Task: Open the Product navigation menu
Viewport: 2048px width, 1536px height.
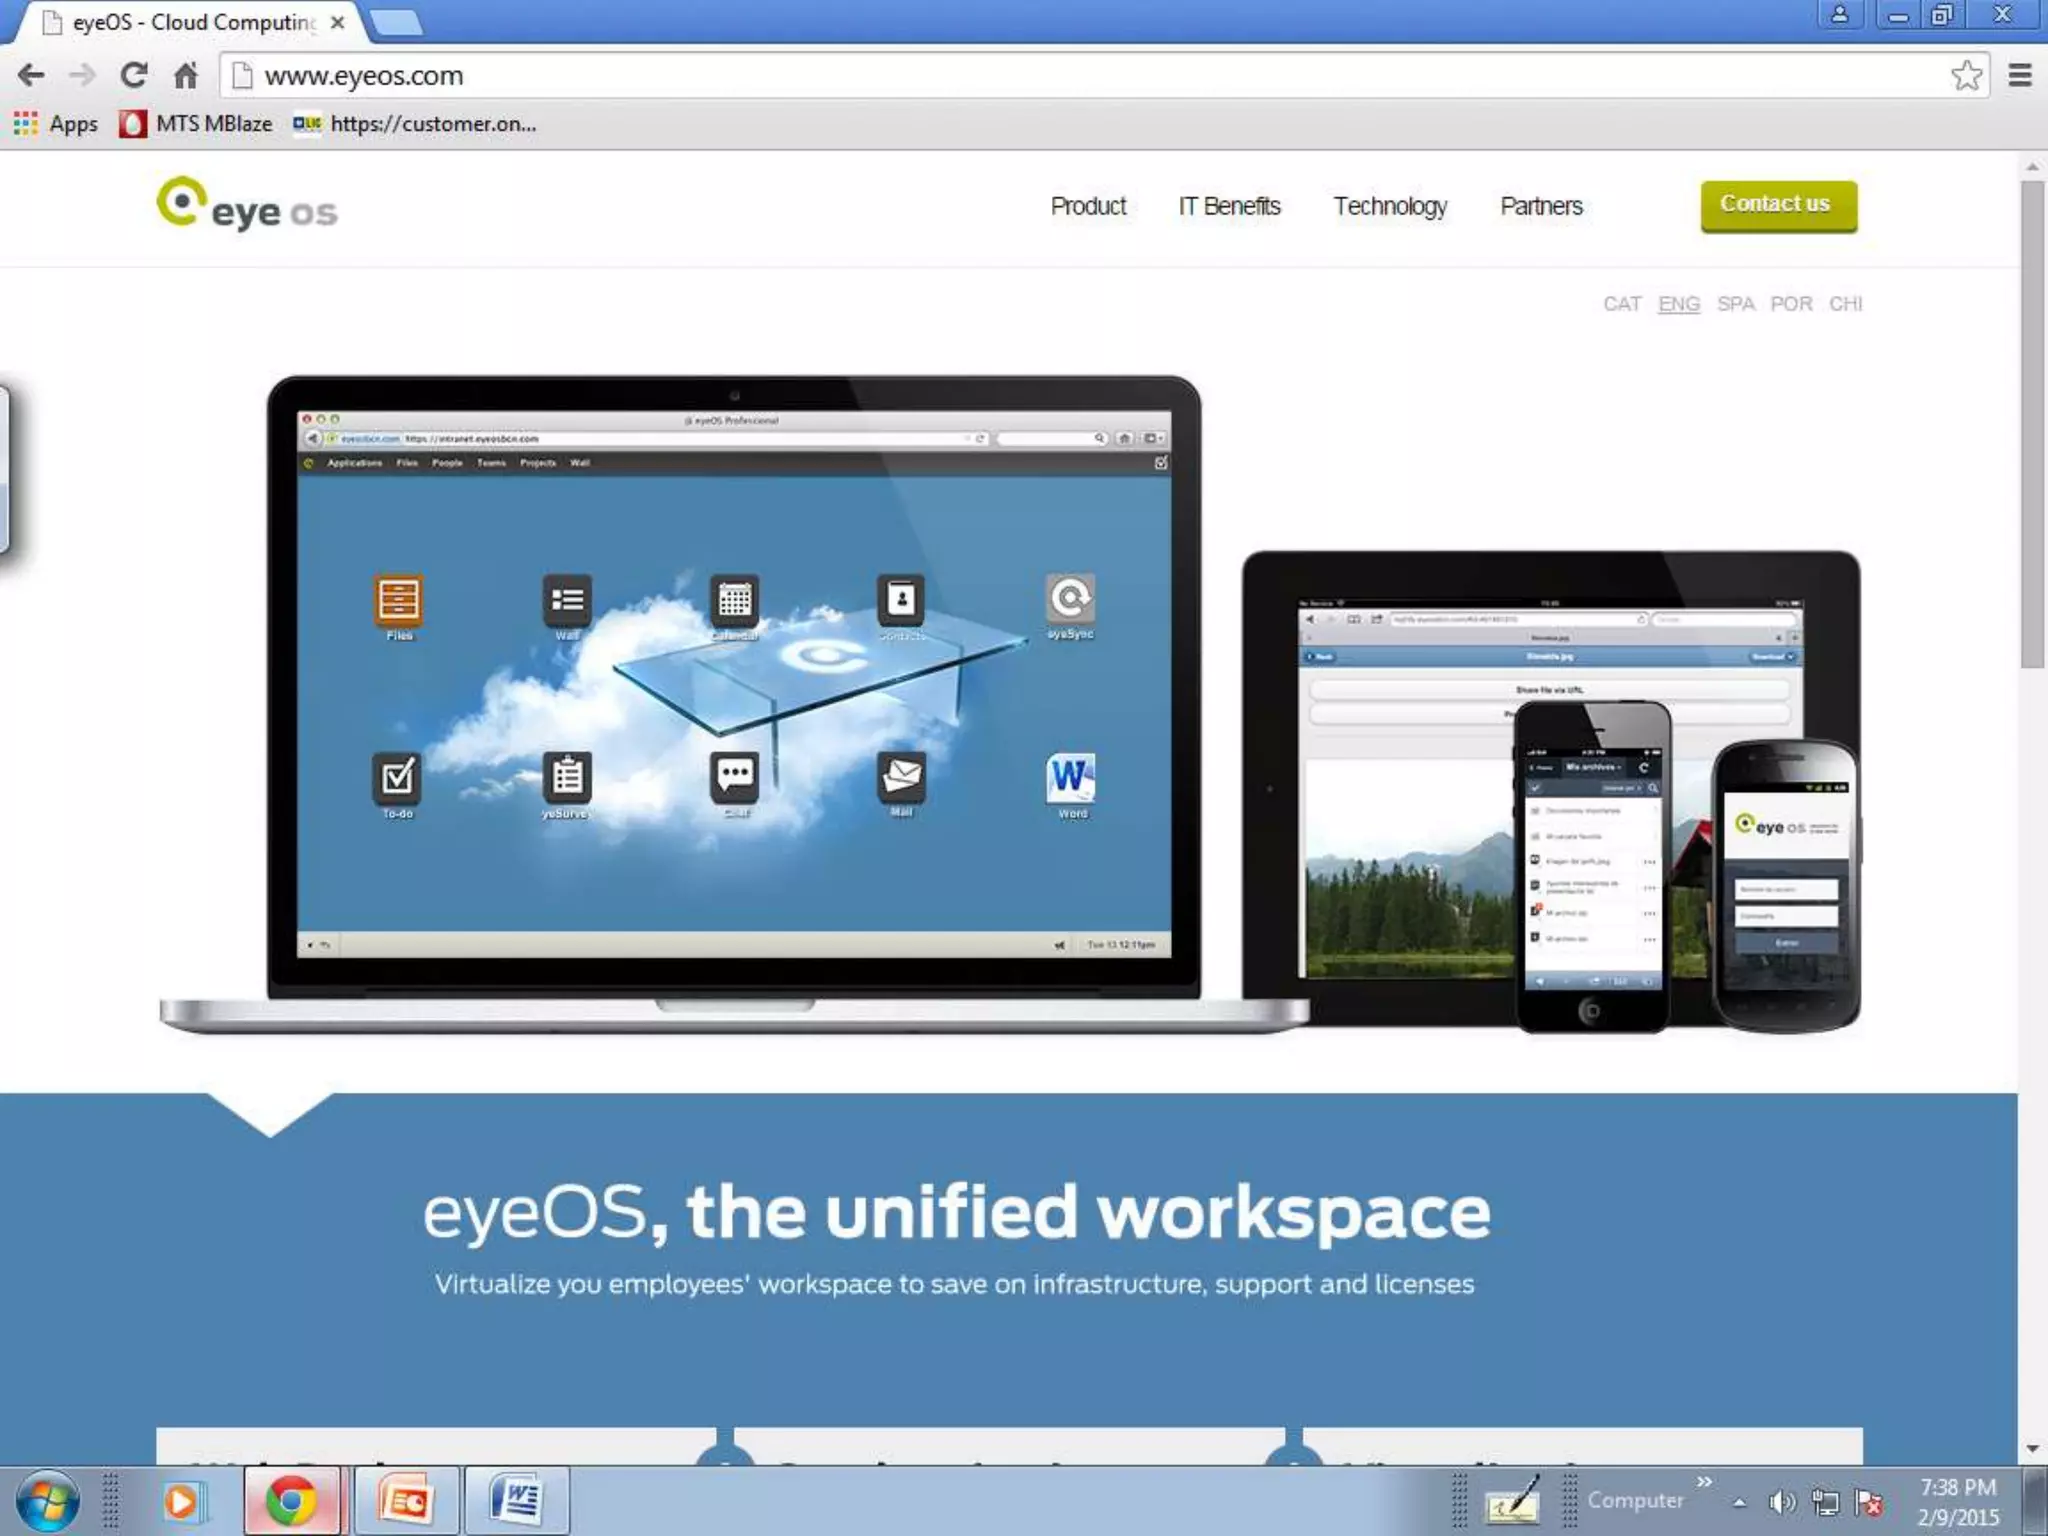Action: pos(1088,206)
